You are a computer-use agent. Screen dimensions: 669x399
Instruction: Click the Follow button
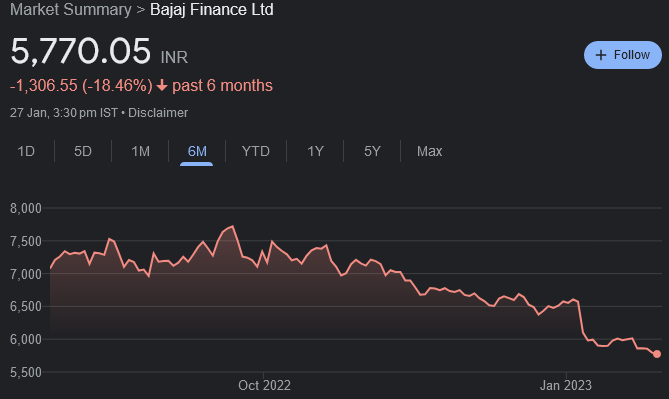point(622,55)
